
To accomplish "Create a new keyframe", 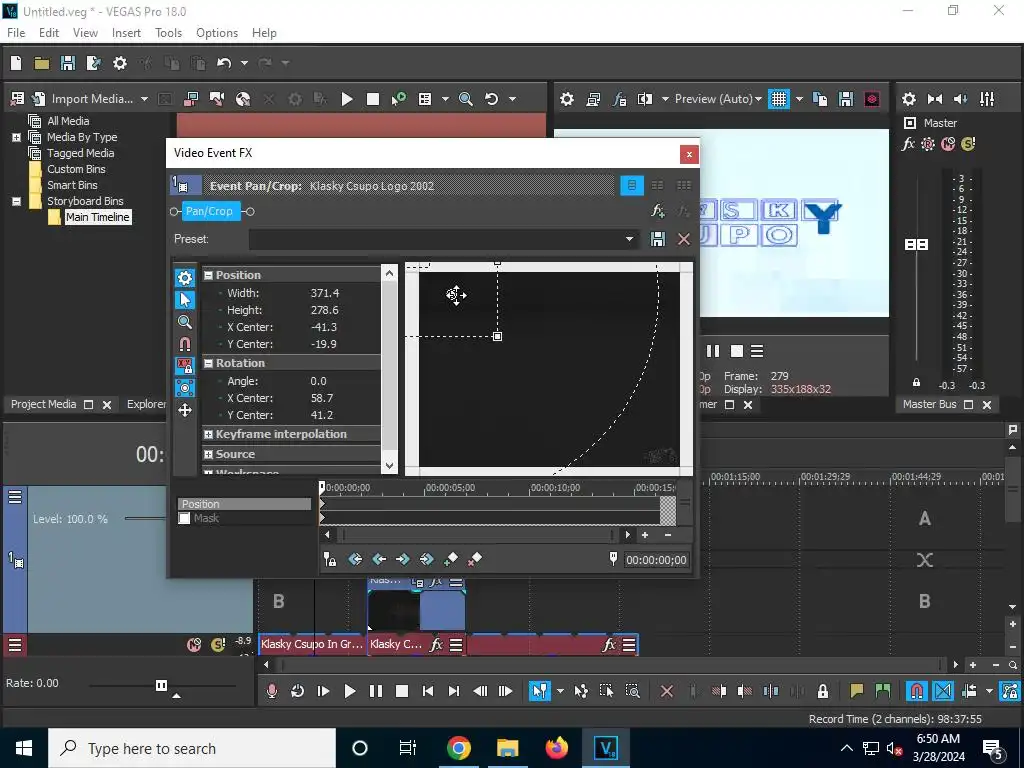I will [x=451, y=560].
